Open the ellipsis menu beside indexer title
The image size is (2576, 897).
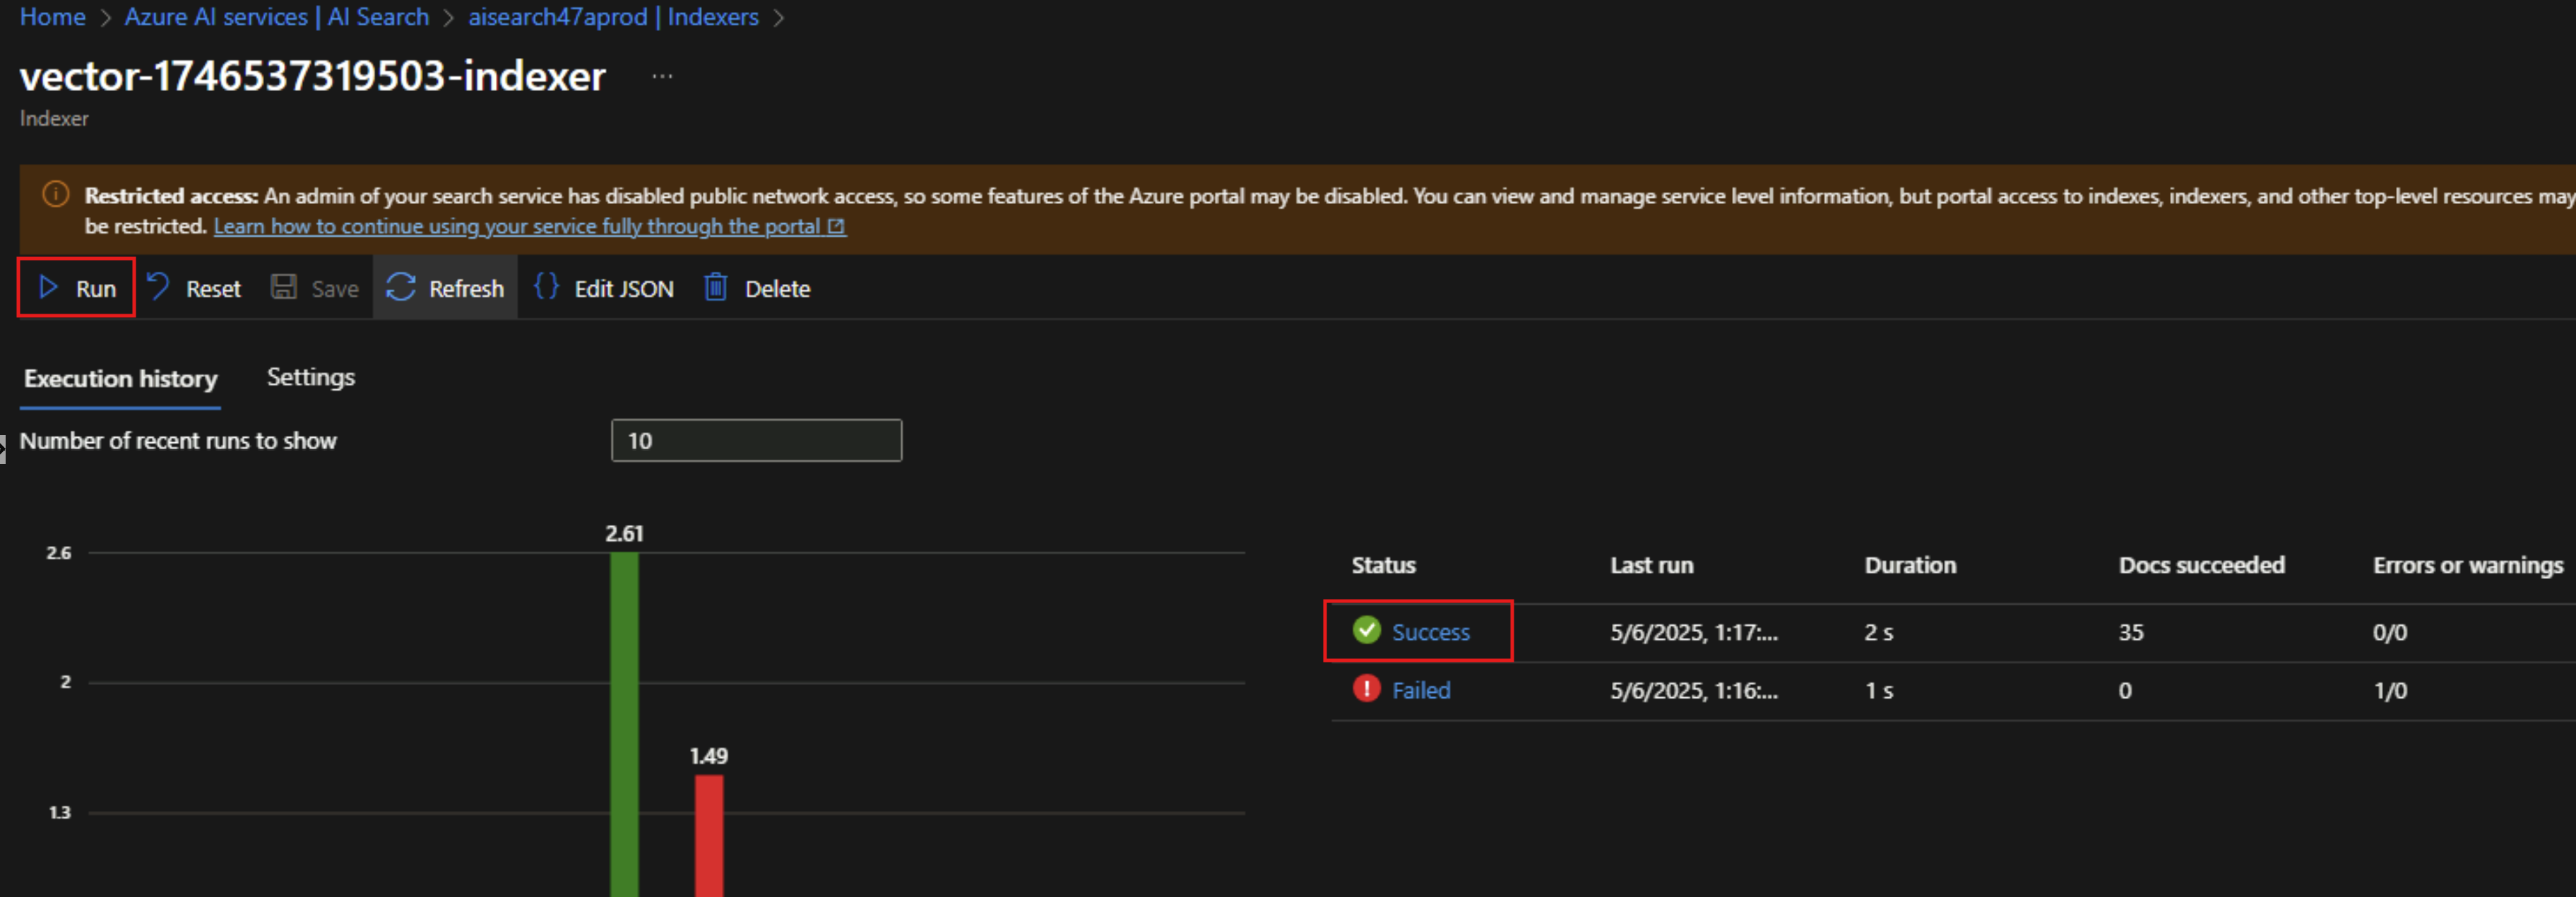(x=662, y=76)
